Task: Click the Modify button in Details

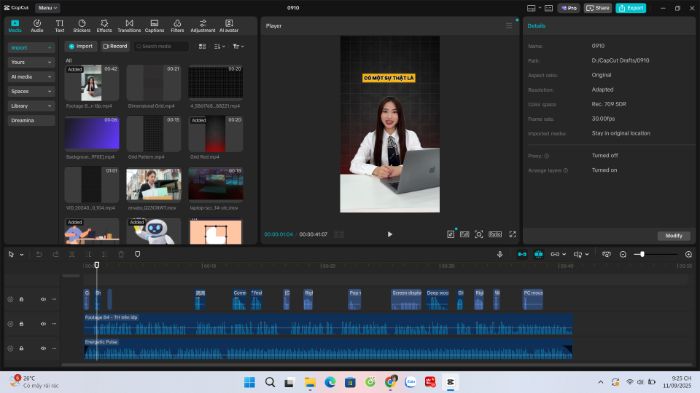Action: click(674, 236)
